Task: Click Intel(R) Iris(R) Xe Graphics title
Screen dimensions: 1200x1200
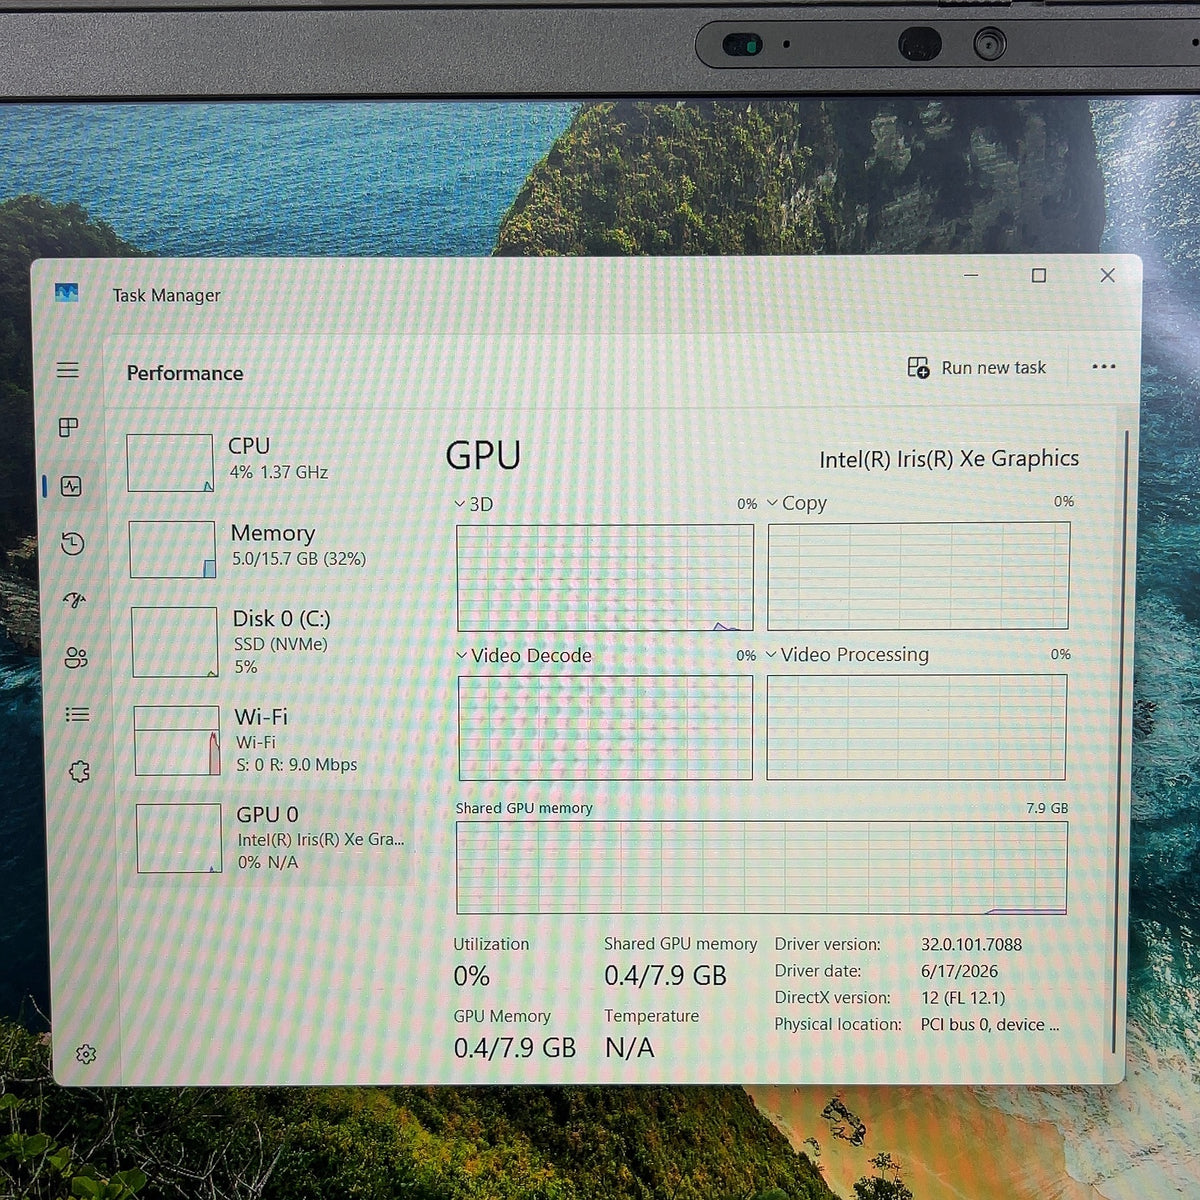Action: [x=949, y=459]
